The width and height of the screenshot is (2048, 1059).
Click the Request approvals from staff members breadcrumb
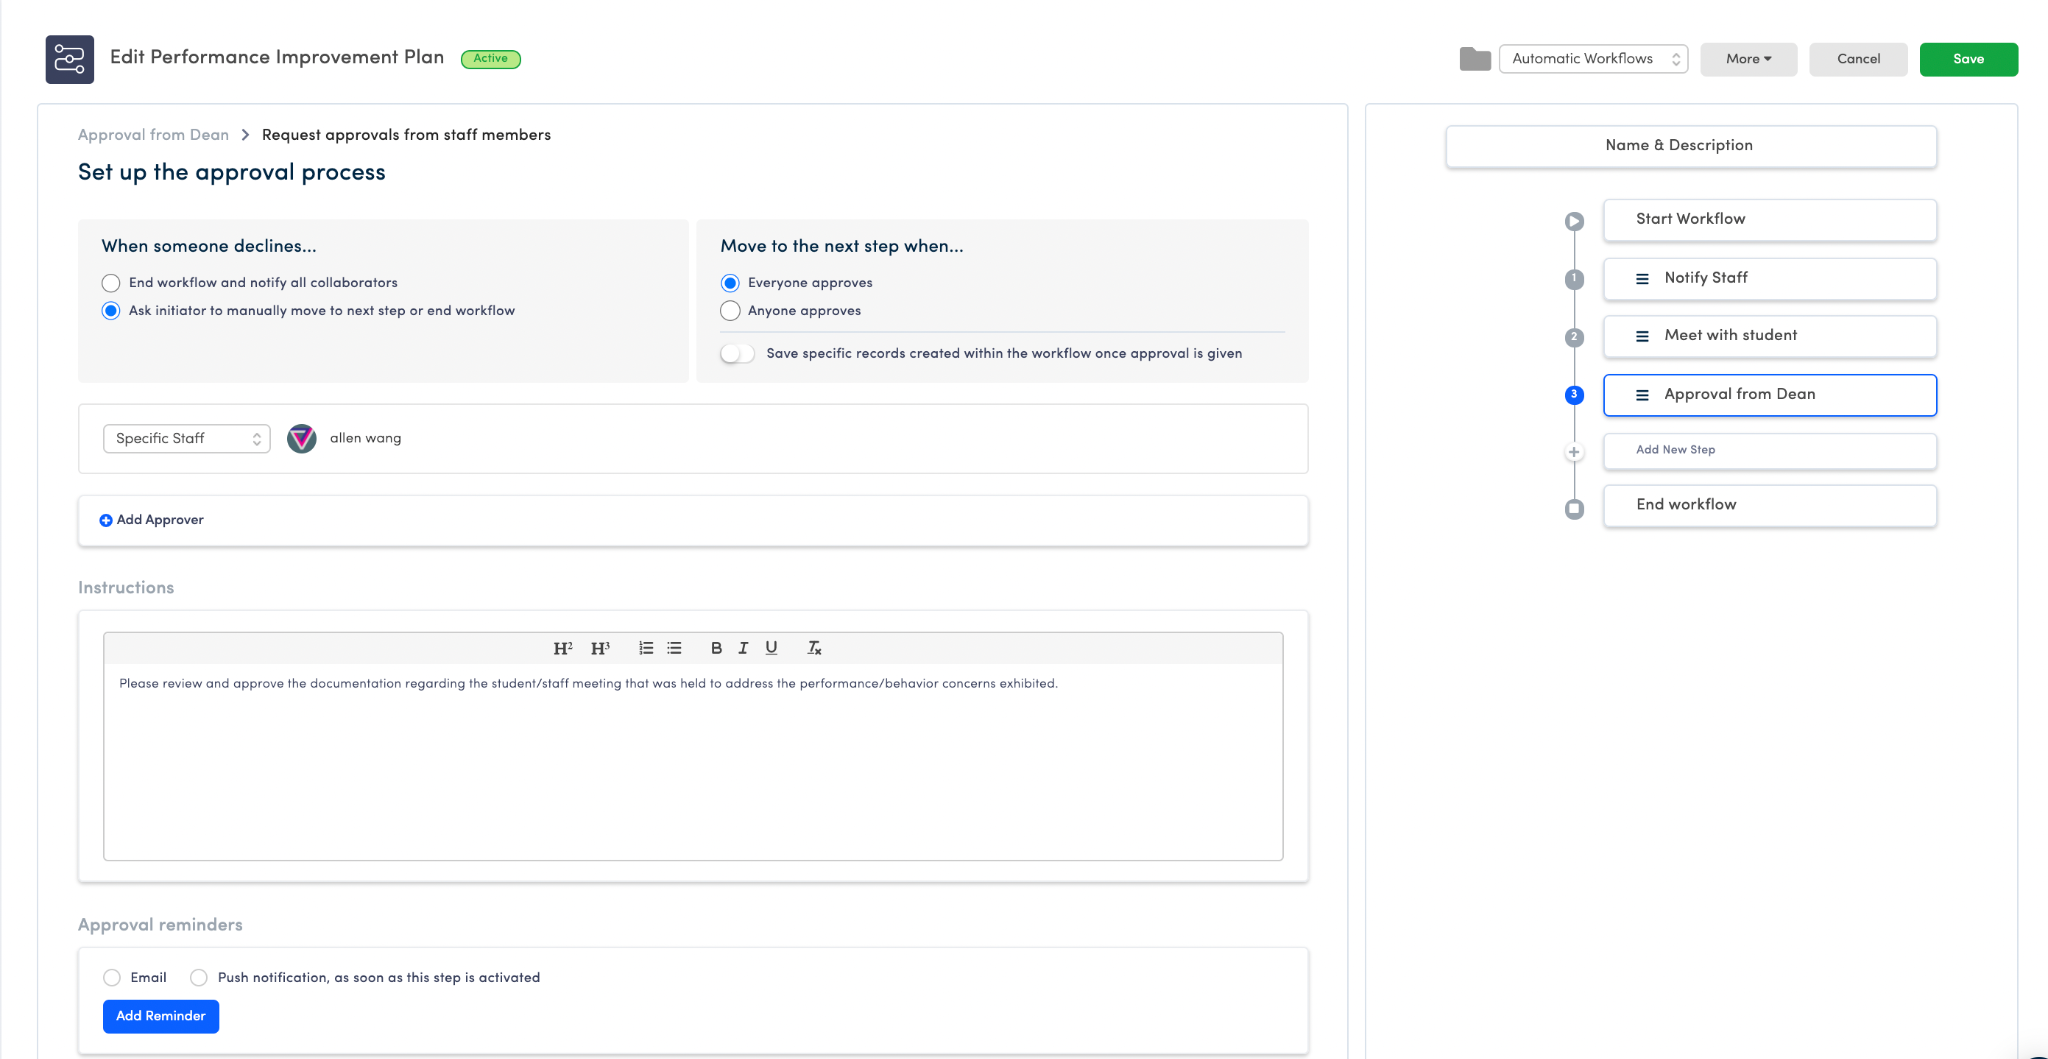click(406, 135)
